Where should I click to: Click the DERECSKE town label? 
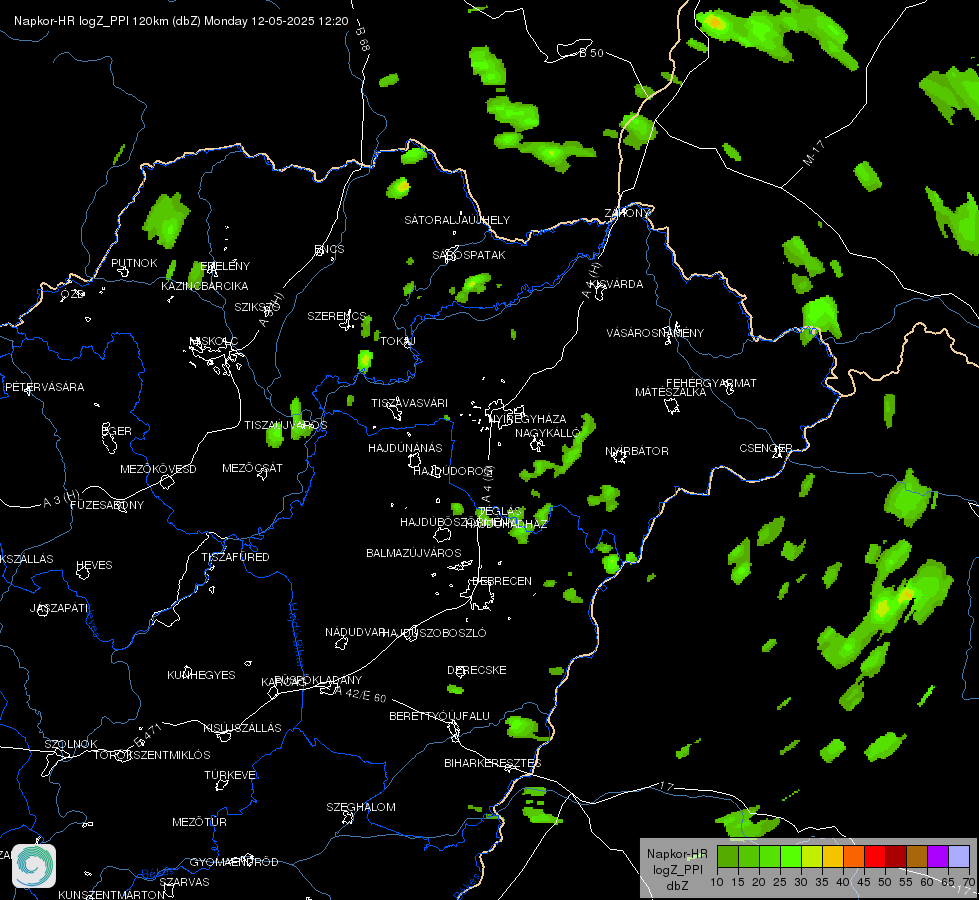477,670
